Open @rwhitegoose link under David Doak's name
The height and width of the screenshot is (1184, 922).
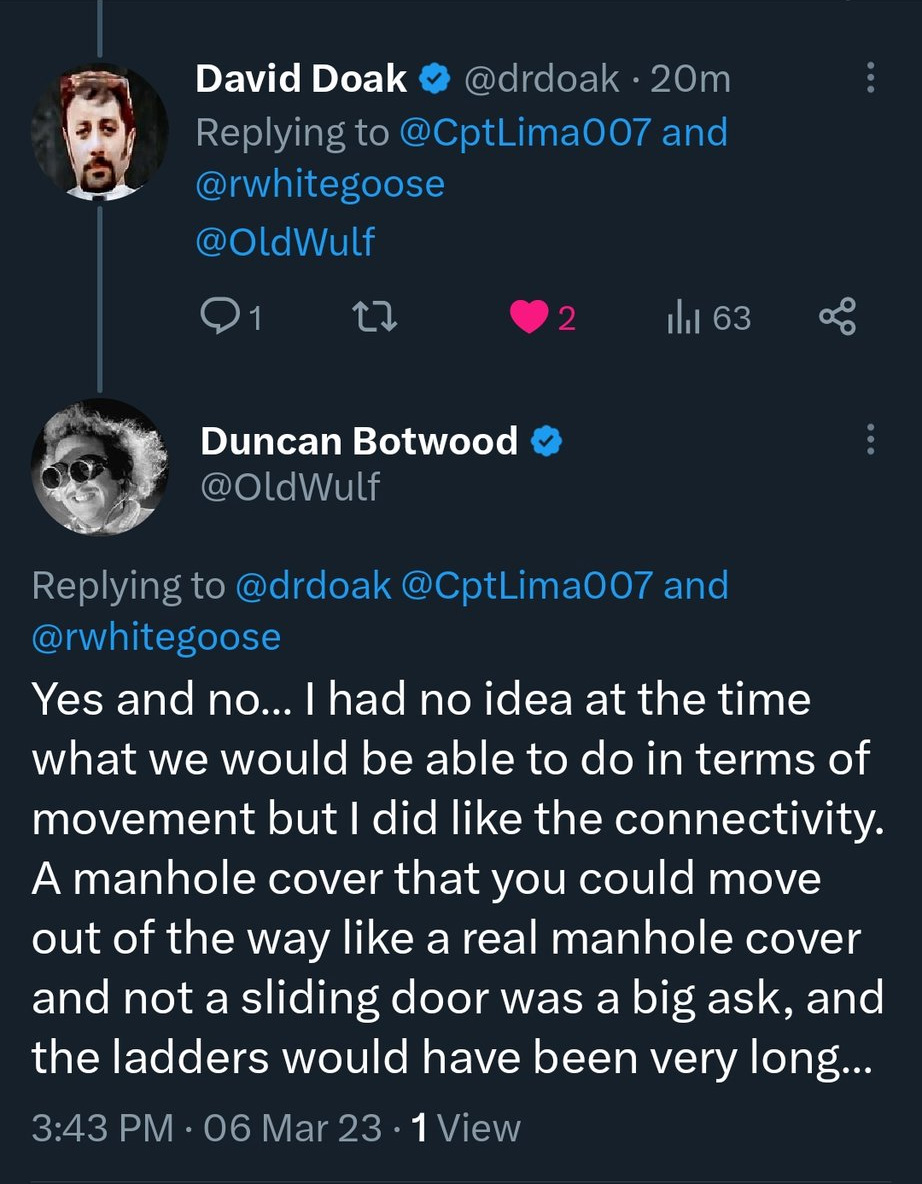point(320,184)
